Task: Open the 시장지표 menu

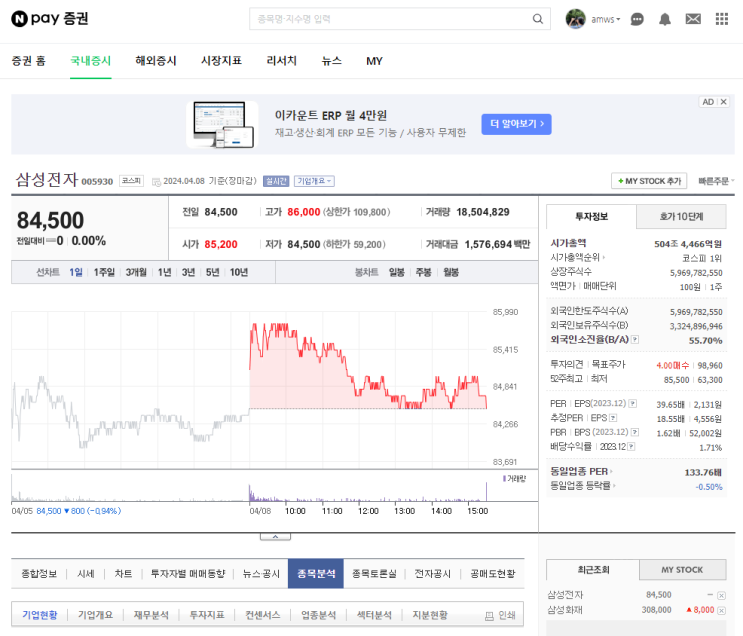Action: click(221, 61)
